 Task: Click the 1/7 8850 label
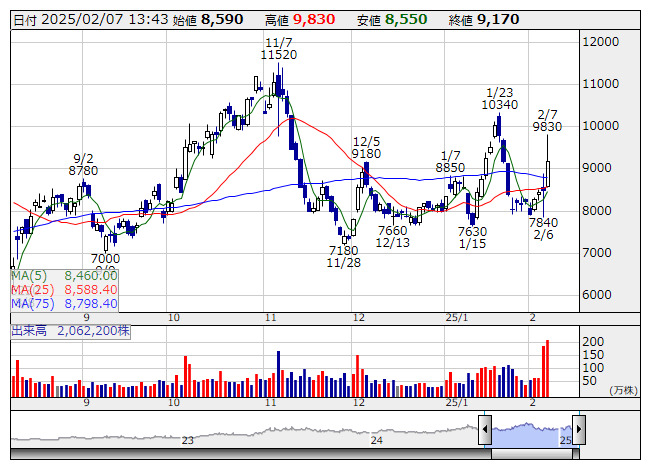click(450, 162)
